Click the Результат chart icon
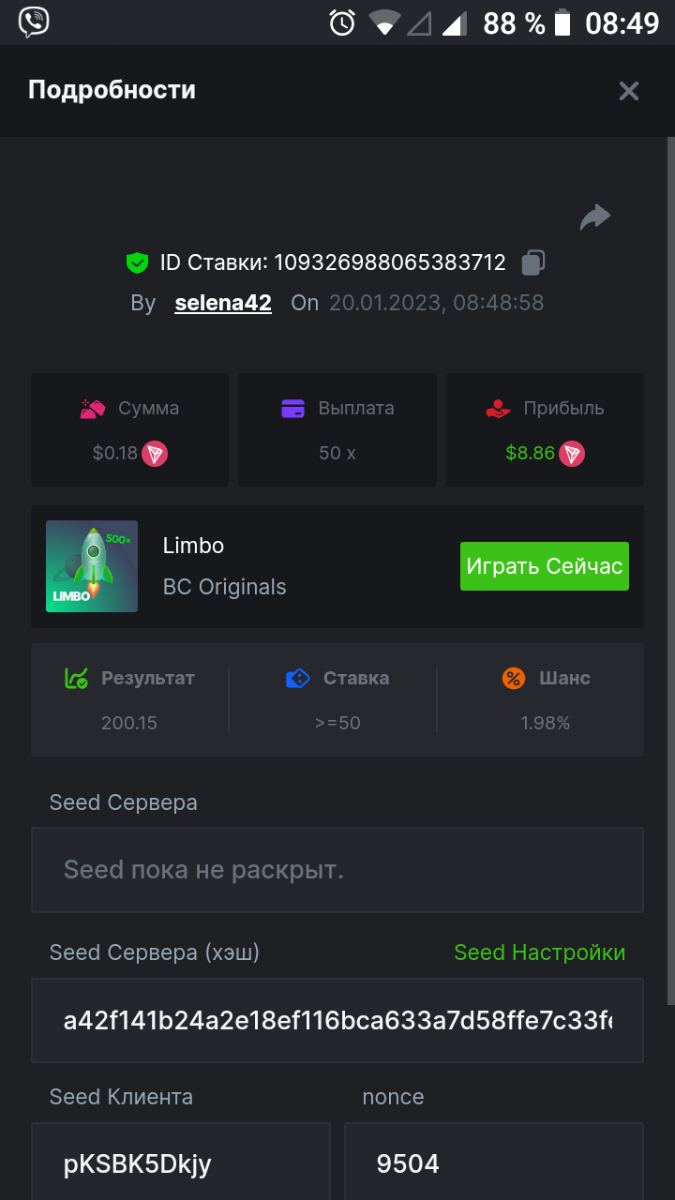Viewport: 675px width, 1200px height. click(76, 678)
